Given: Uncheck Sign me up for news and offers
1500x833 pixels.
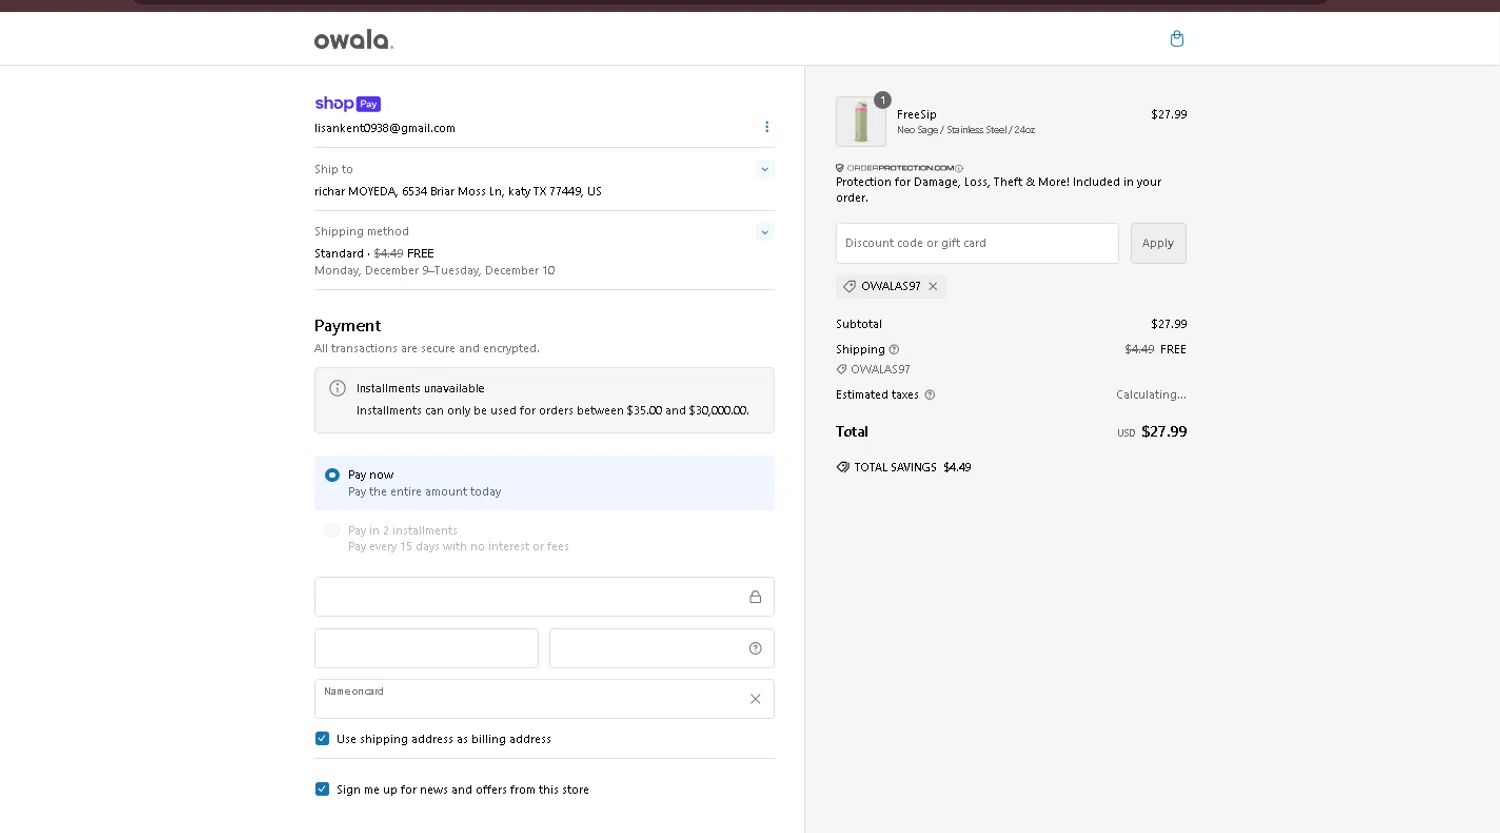Looking at the screenshot, I should [322, 789].
